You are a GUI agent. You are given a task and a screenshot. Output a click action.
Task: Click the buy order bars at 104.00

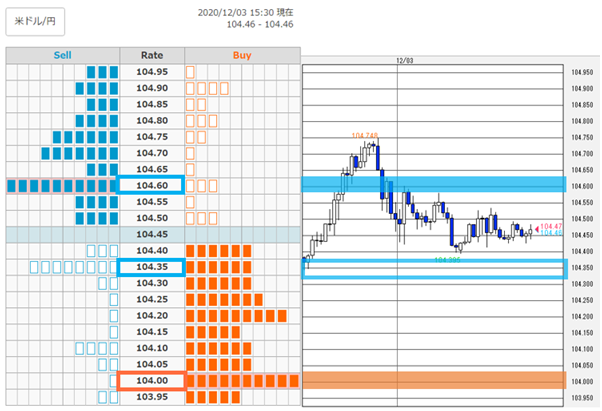coord(242,381)
